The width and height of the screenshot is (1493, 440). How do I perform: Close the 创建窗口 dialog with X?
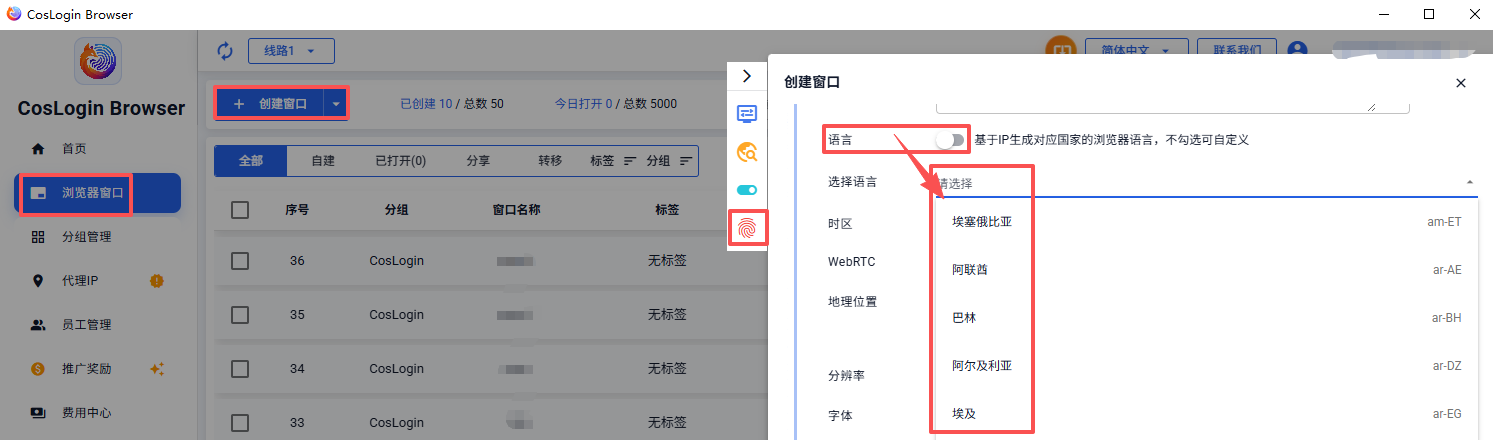click(x=1461, y=83)
